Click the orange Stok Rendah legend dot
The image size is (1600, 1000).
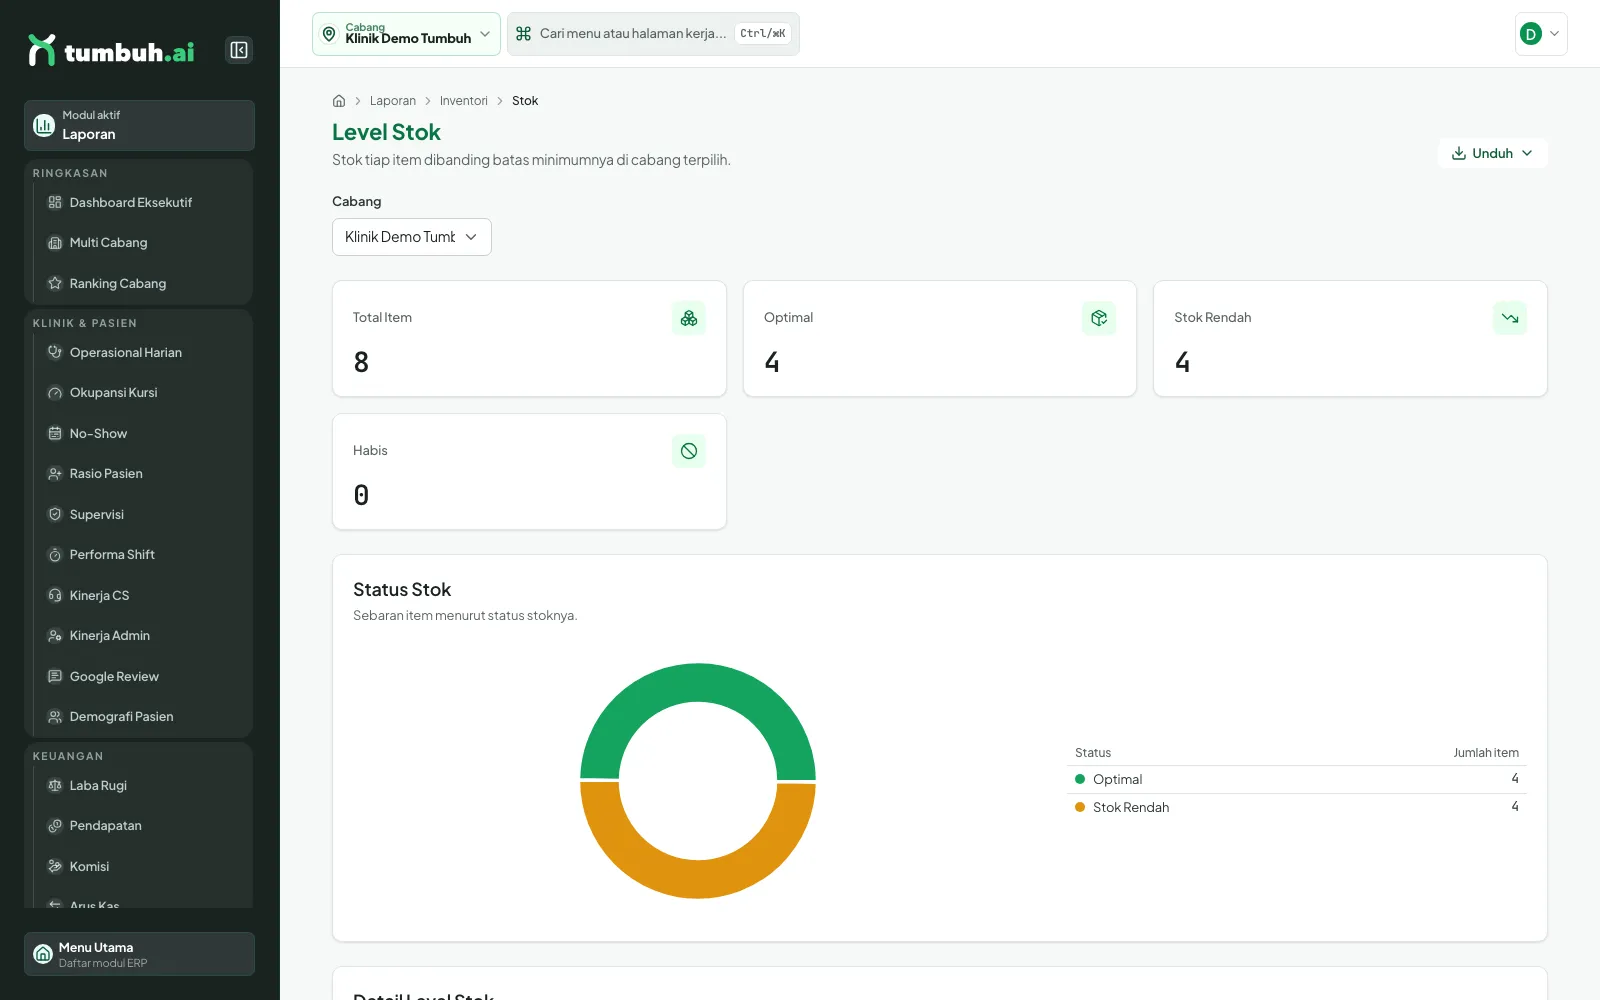pyautogui.click(x=1080, y=807)
